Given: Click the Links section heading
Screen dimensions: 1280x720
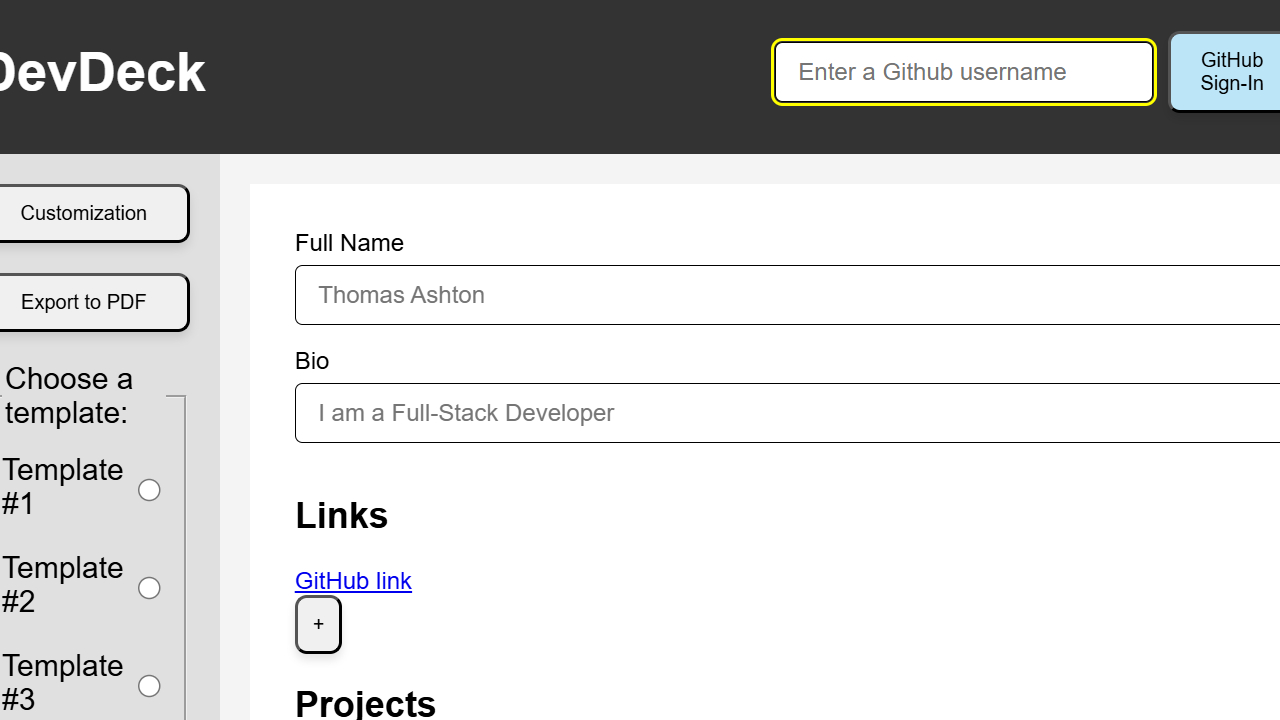Looking at the screenshot, I should pyautogui.click(x=341, y=516).
